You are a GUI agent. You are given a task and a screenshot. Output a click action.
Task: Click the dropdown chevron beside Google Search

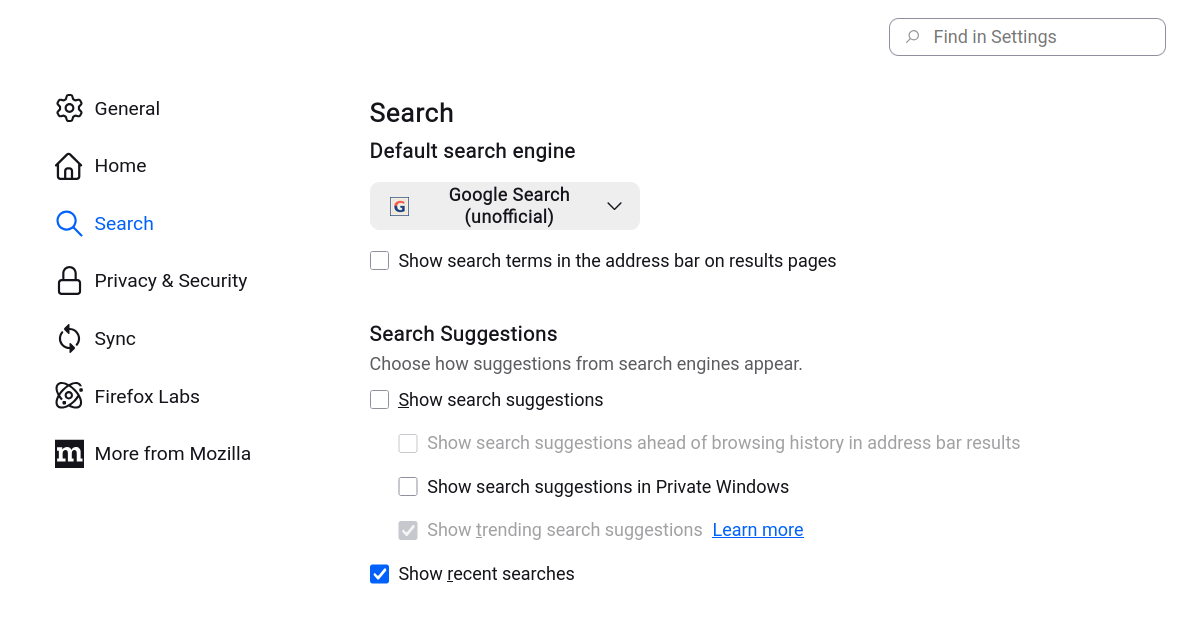(x=614, y=206)
